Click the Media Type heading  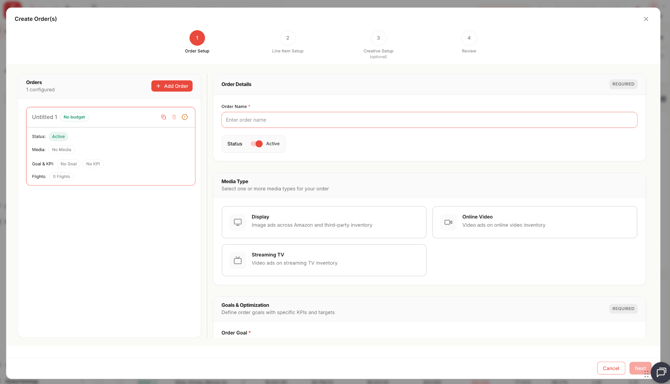point(235,181)
